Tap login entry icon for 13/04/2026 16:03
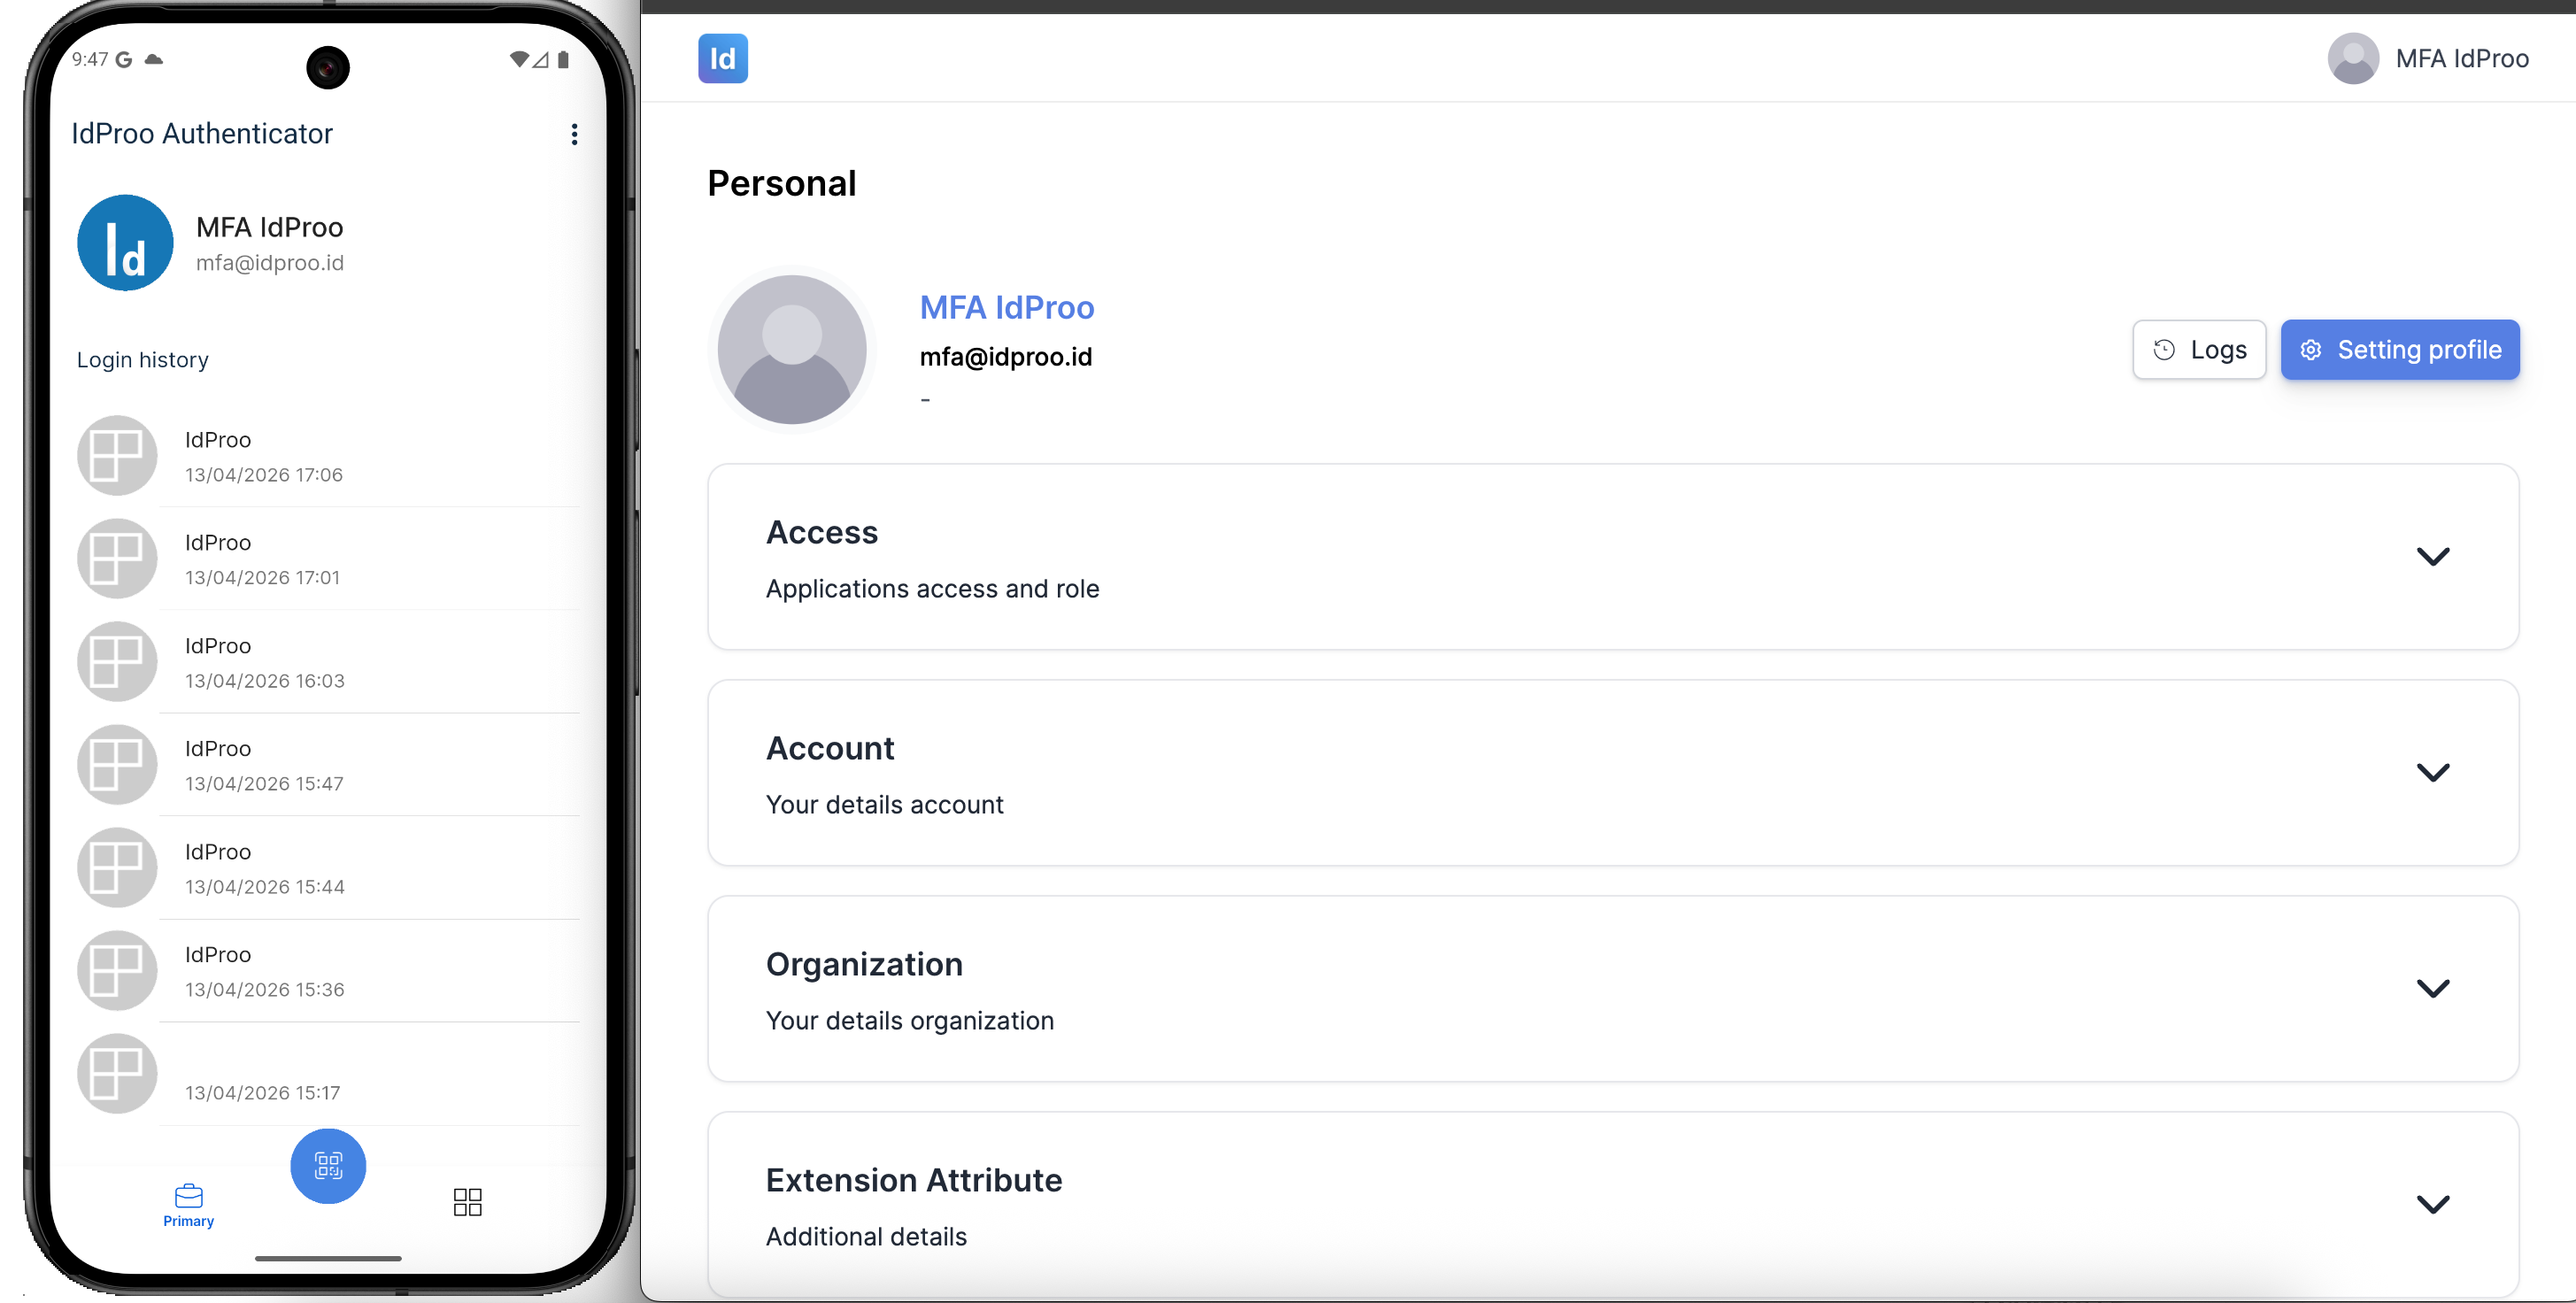This screenshot has height=1303, width=2576. [x=117, y=661]
